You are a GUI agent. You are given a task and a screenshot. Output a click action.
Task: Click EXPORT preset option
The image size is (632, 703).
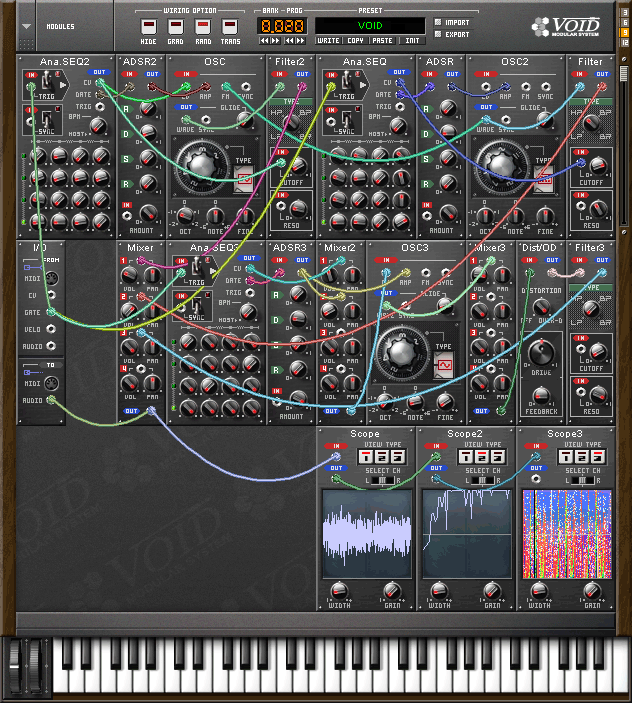[452, 34]
